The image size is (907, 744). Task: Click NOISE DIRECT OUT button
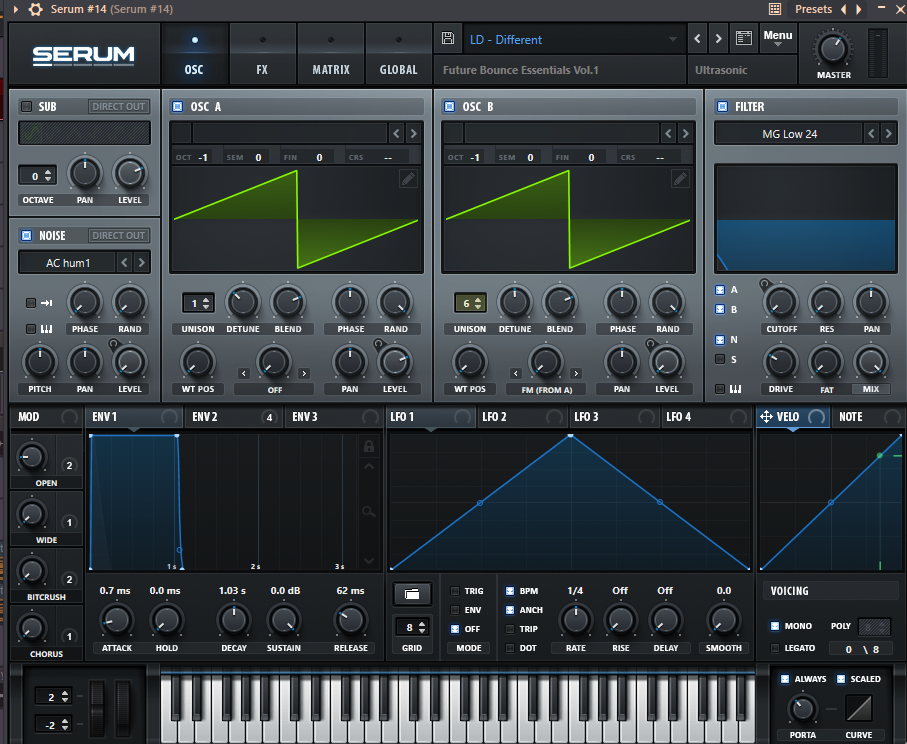point(119,235)
